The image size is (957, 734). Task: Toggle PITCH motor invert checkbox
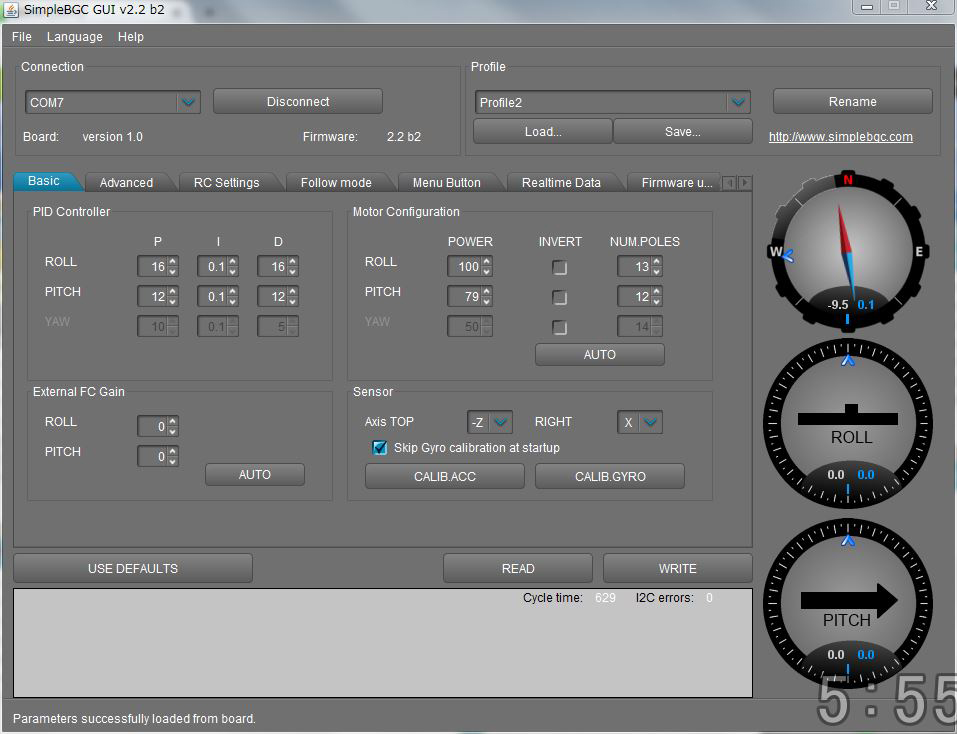pyautogui.click(x=559, y=297)
